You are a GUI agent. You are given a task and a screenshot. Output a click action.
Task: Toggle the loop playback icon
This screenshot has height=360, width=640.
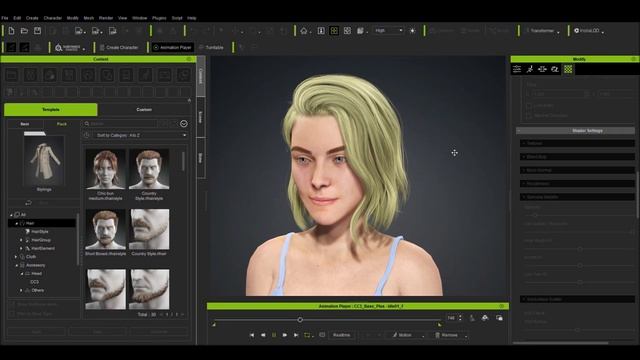click(307, 335)
